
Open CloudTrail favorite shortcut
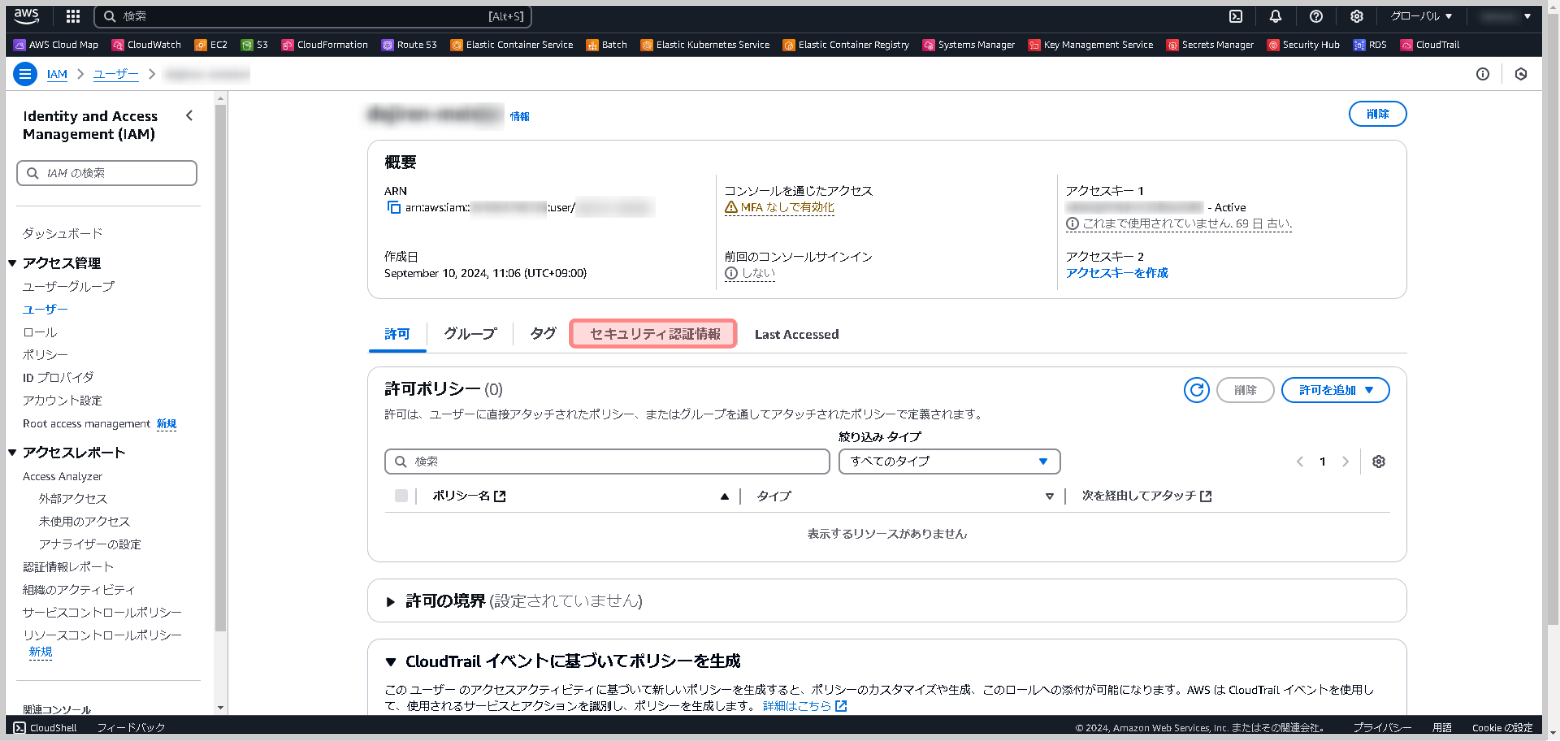click(x=1430, y=45)
